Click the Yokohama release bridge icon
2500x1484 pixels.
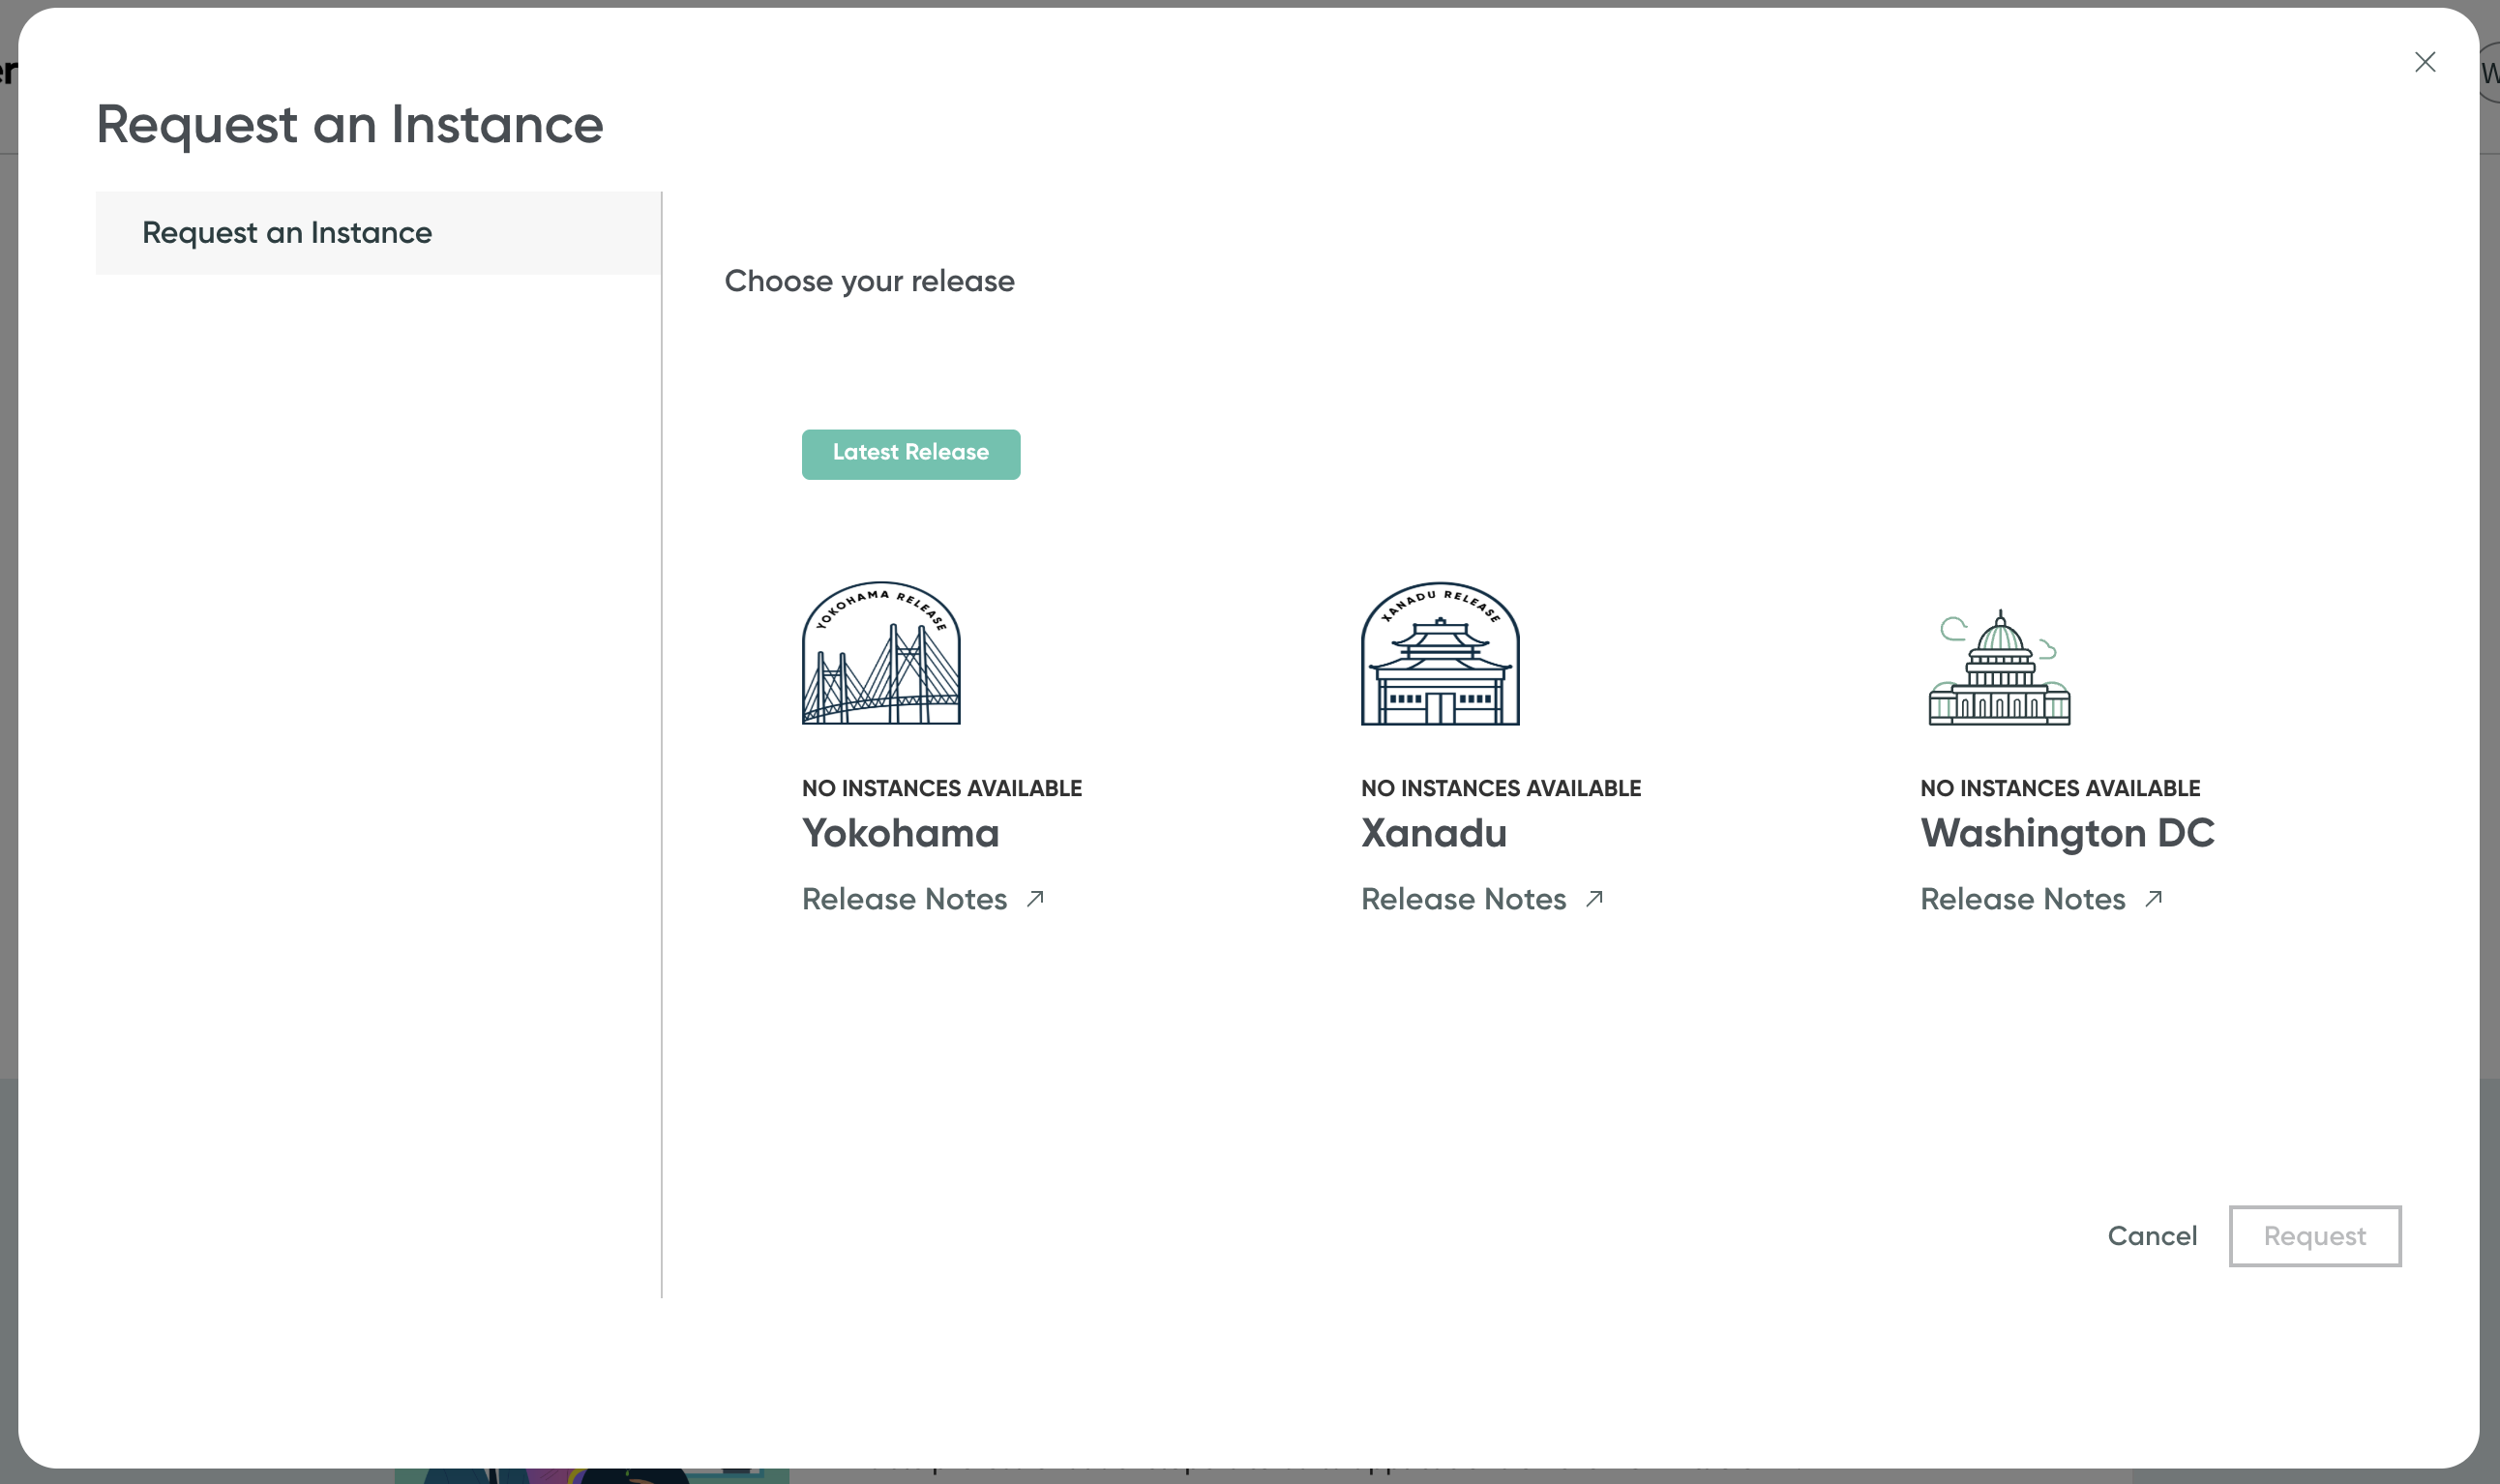(881, 653)
